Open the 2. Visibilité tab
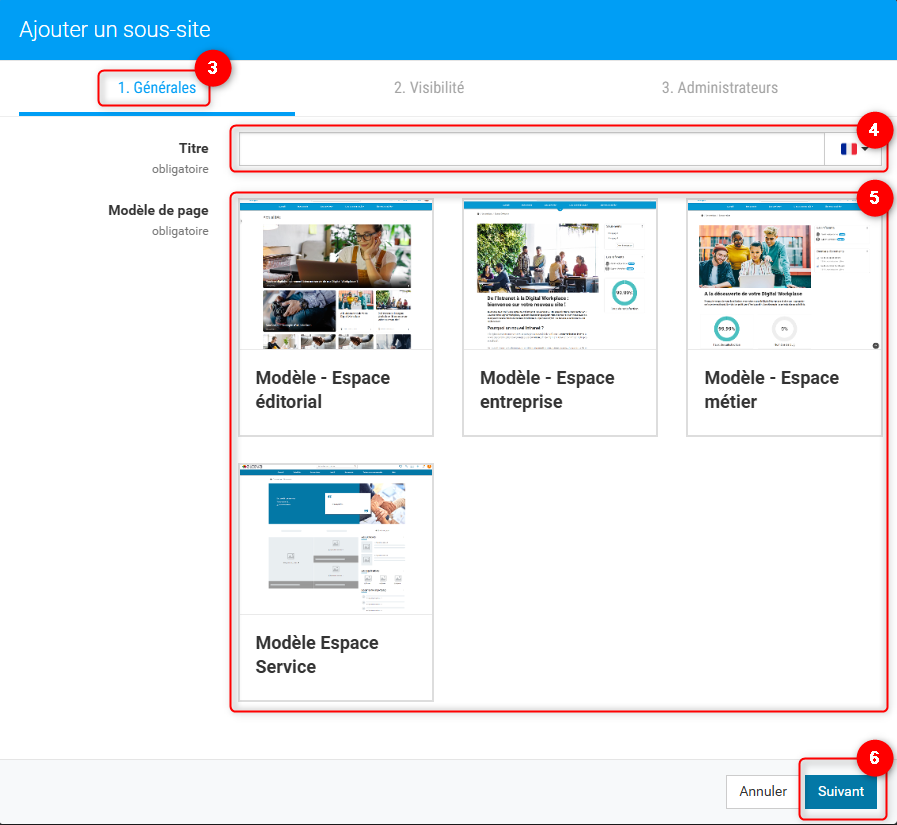Image resolution: width=897 pixels, height=825 pixels. [x=428, y=88]
